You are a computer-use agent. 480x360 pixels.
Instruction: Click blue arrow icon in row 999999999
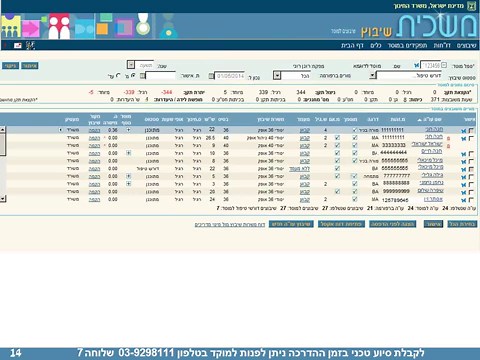point(463,192)
